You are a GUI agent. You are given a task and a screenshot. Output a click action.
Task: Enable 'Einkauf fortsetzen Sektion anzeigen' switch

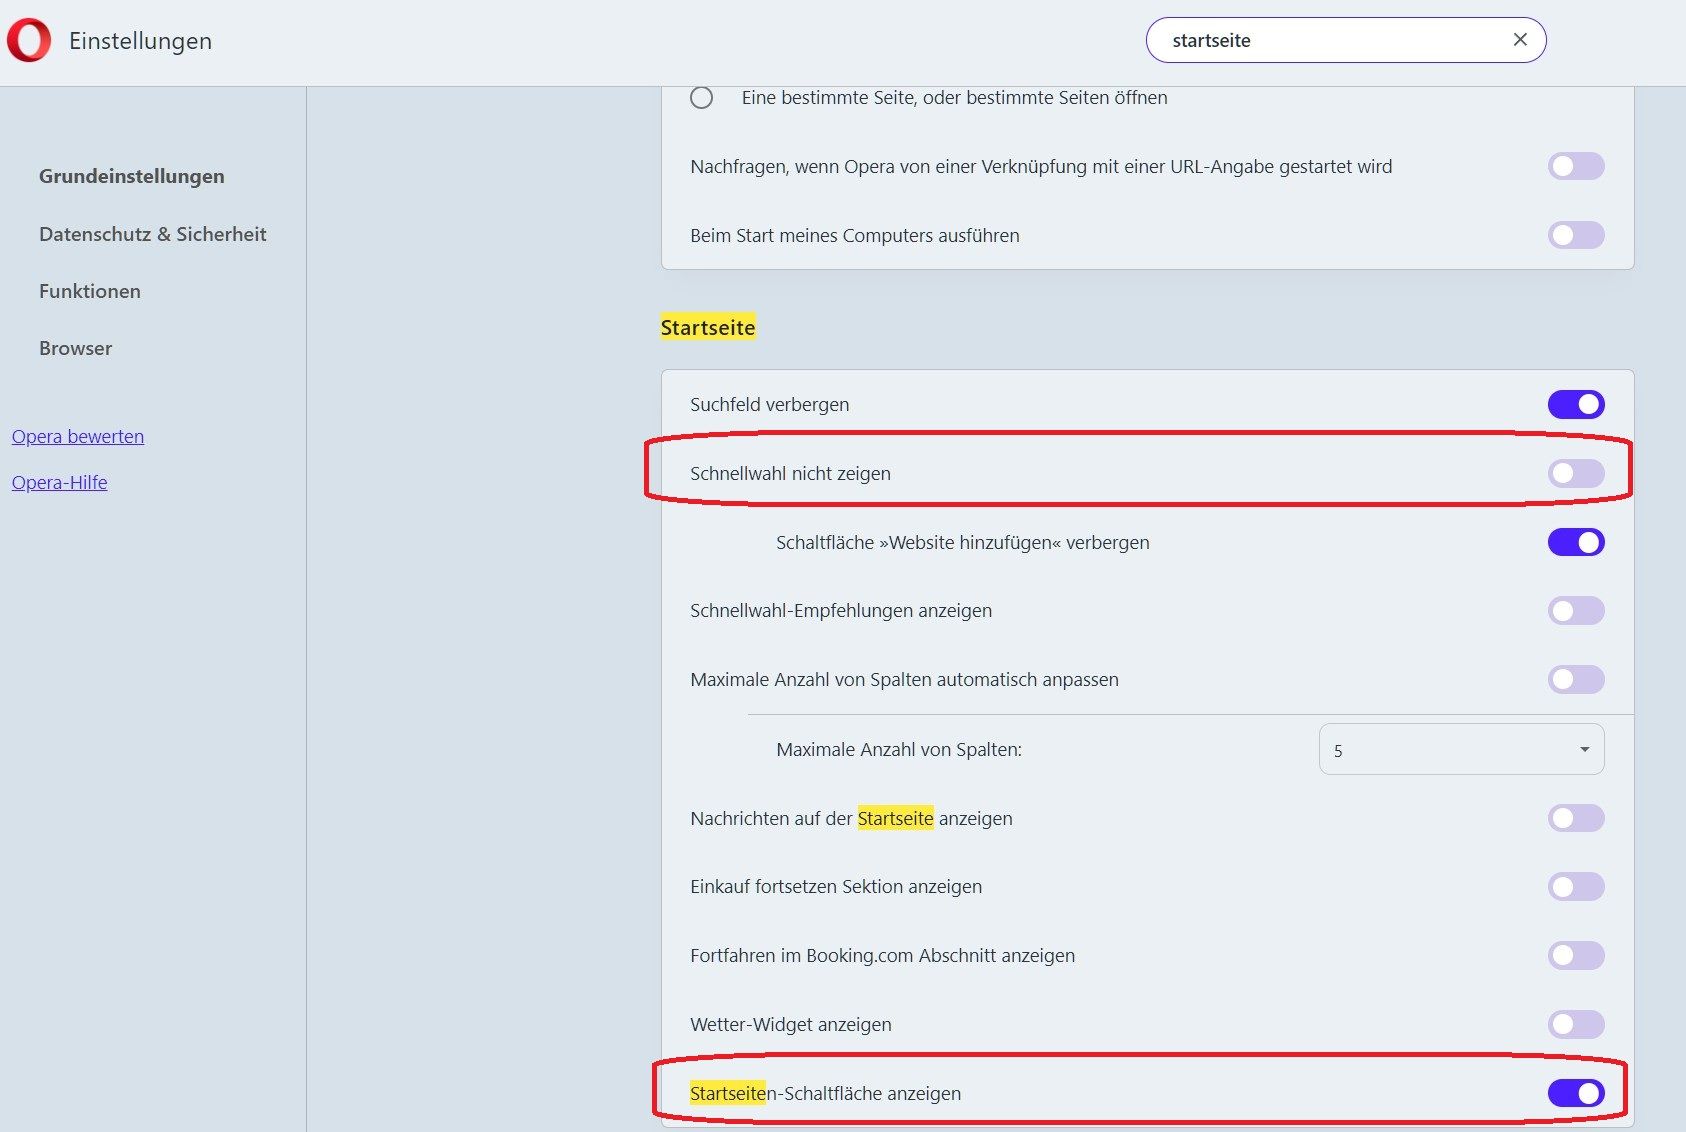(1576, 886)
